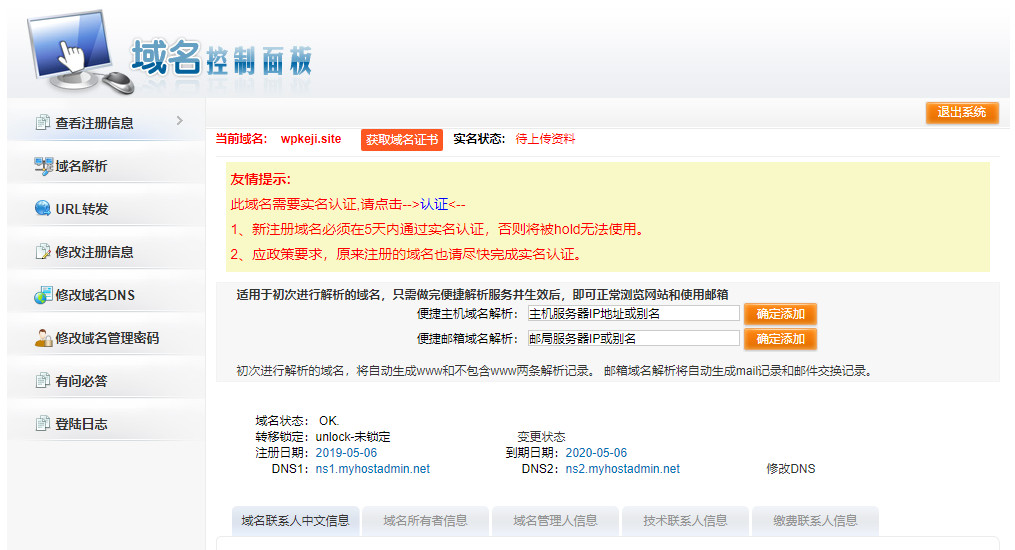Click the document icon beside 有问必答
1015x550 pixels.
[x=43, y=380]
